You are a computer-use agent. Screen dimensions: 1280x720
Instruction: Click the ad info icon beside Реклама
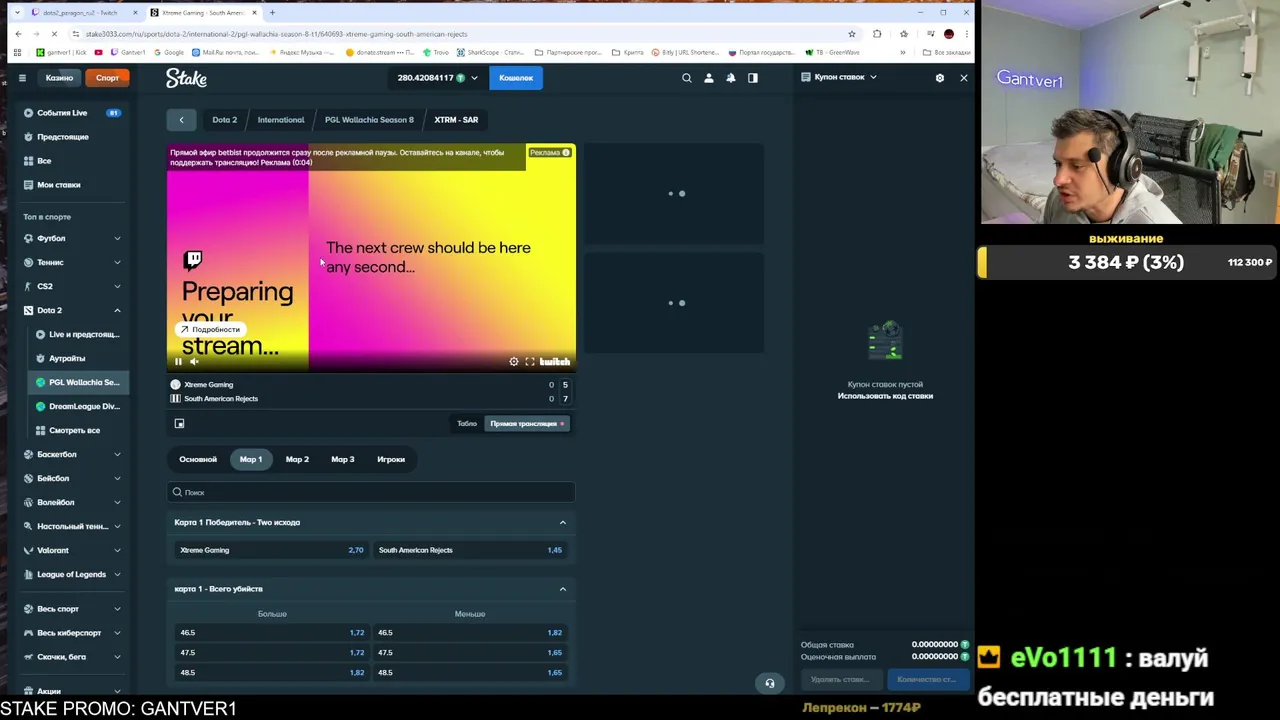coord(566,153)
